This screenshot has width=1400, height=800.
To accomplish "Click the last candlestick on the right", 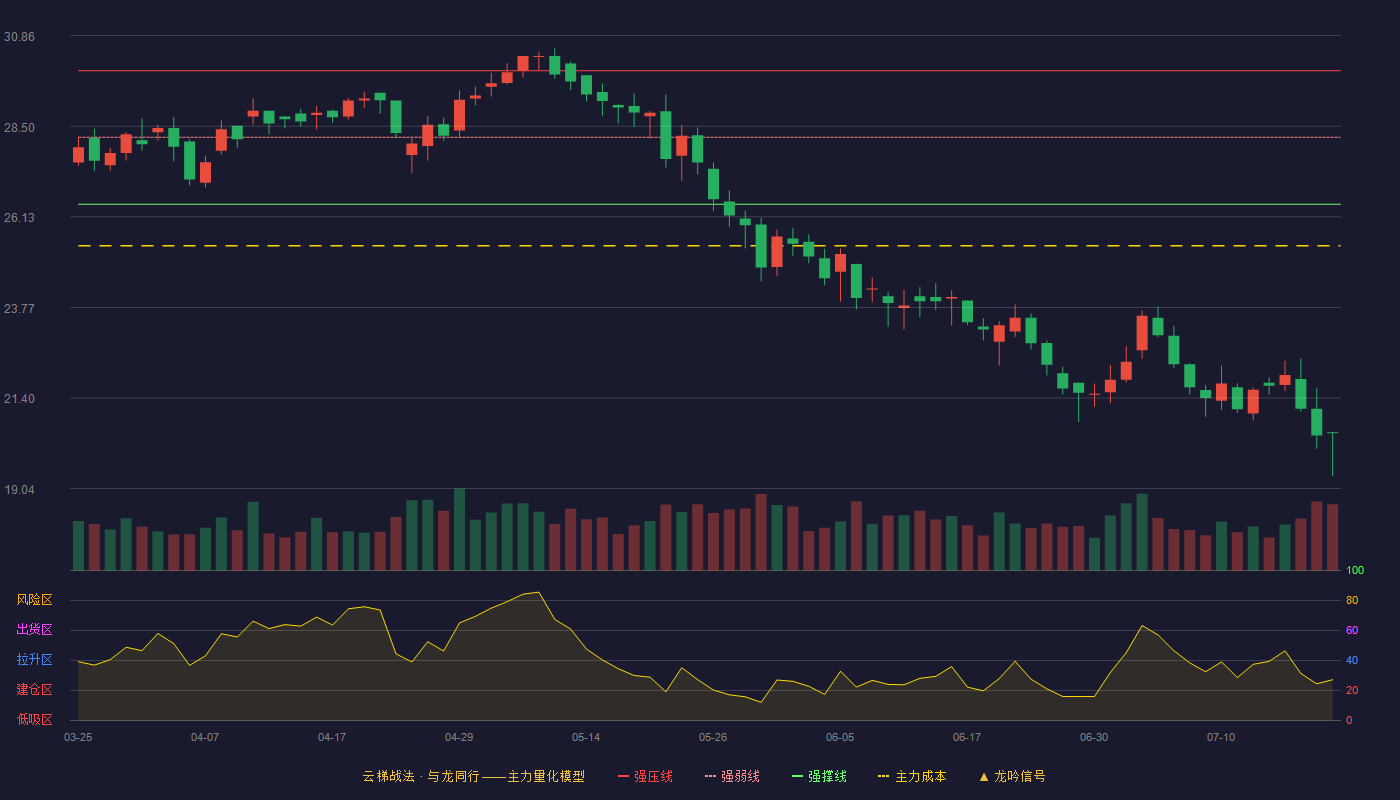I will point(1332,453).
